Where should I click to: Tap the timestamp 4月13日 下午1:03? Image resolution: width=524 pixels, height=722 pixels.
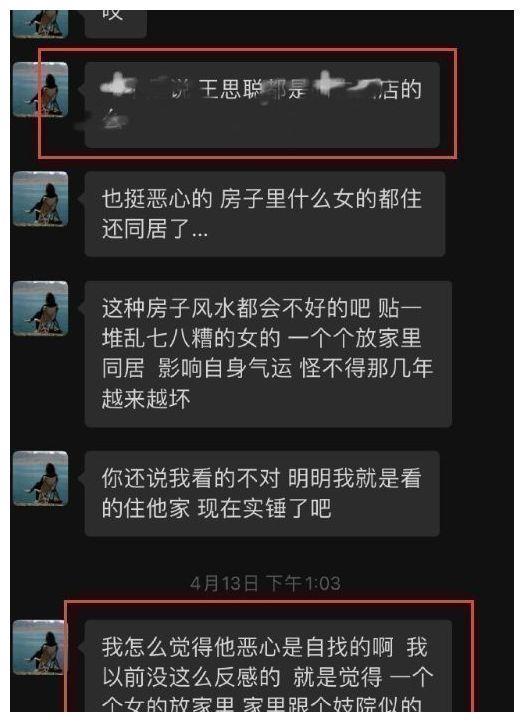click(265, 583)
